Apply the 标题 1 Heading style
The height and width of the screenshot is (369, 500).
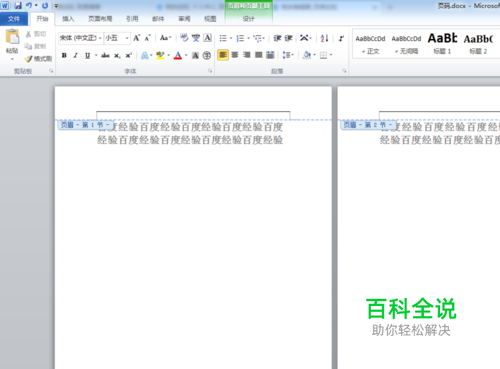click(x=442, y=44)
